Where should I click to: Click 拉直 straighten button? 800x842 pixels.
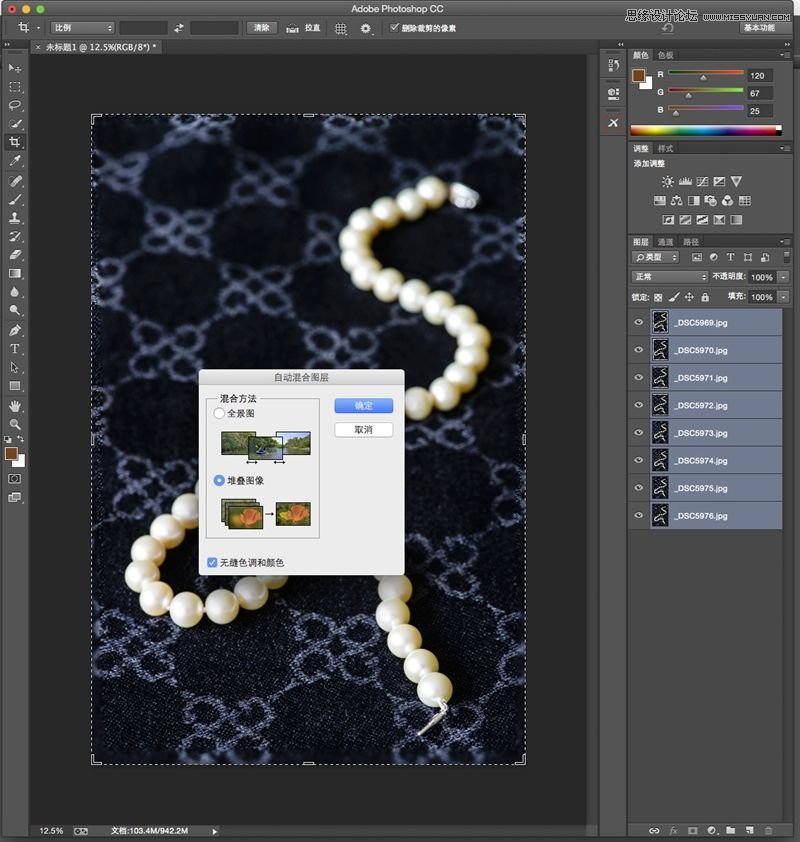click(x=303, y=28)
